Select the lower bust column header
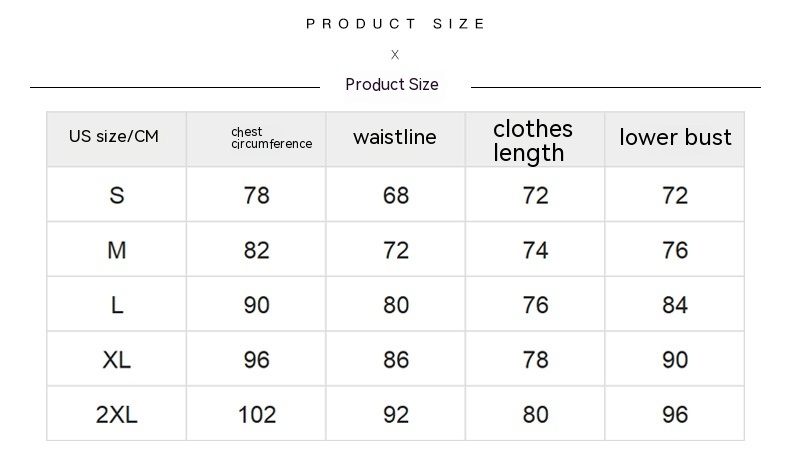Viewport: 790px width, 451px height. [675, 138]
